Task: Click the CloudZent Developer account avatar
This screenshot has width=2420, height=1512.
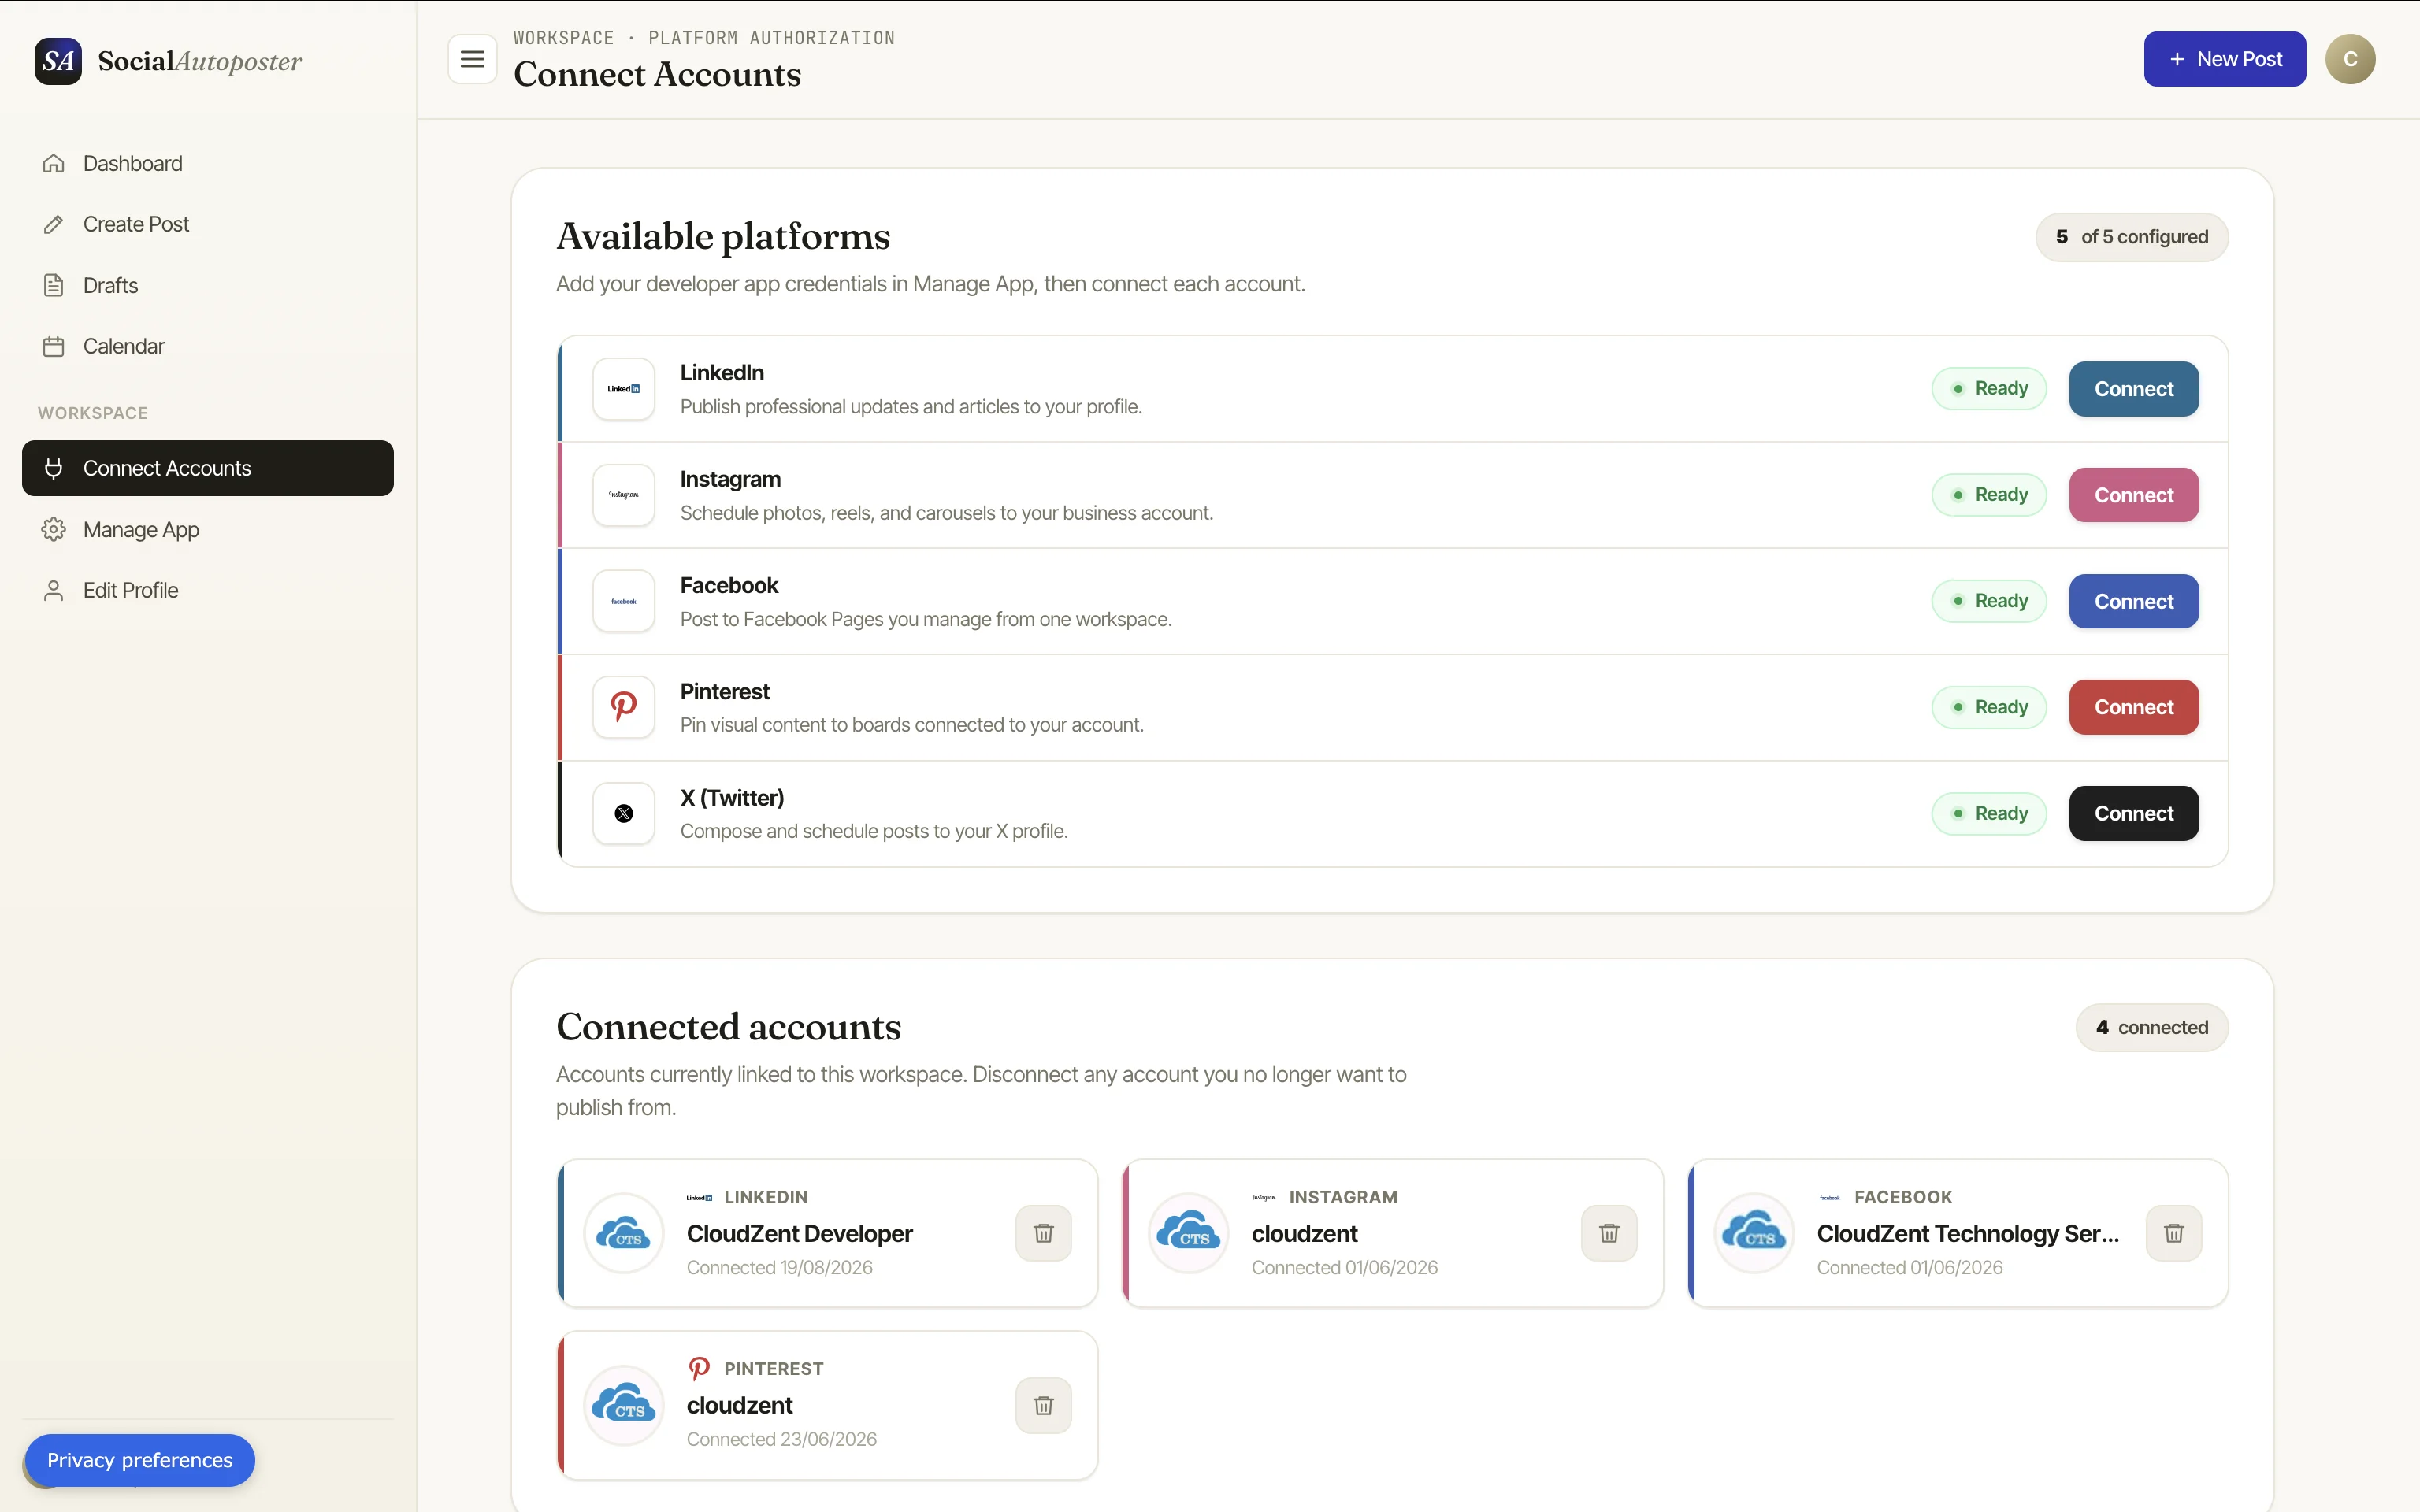Action: tap(624, 1233)
